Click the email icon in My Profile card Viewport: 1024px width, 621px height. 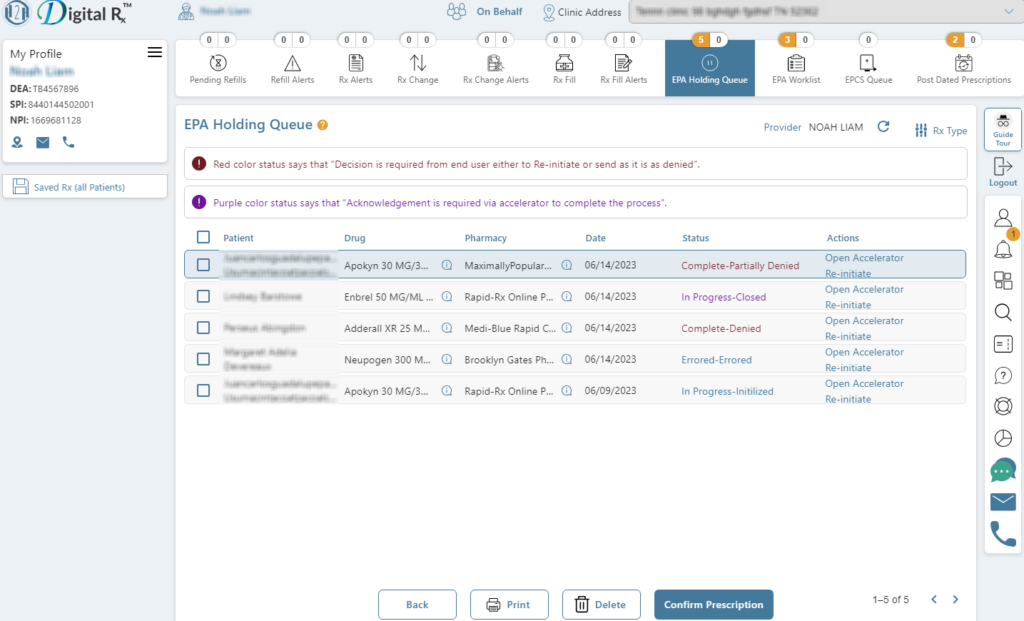pos(42,144)
